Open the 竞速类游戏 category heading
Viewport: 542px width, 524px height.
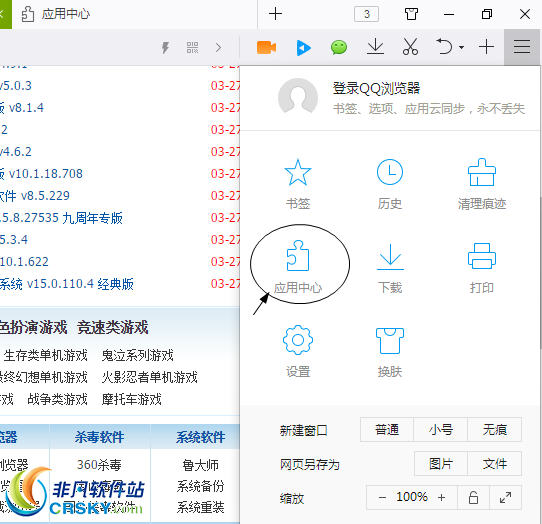point(113,327)
